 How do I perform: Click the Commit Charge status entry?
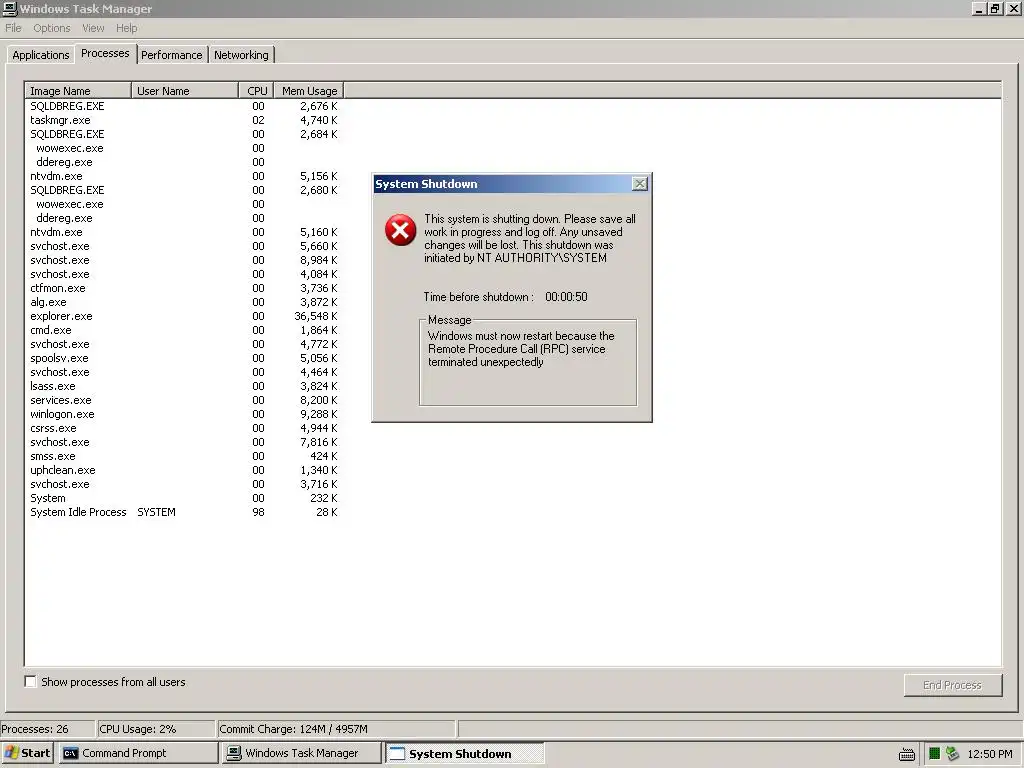pos(336,729)
